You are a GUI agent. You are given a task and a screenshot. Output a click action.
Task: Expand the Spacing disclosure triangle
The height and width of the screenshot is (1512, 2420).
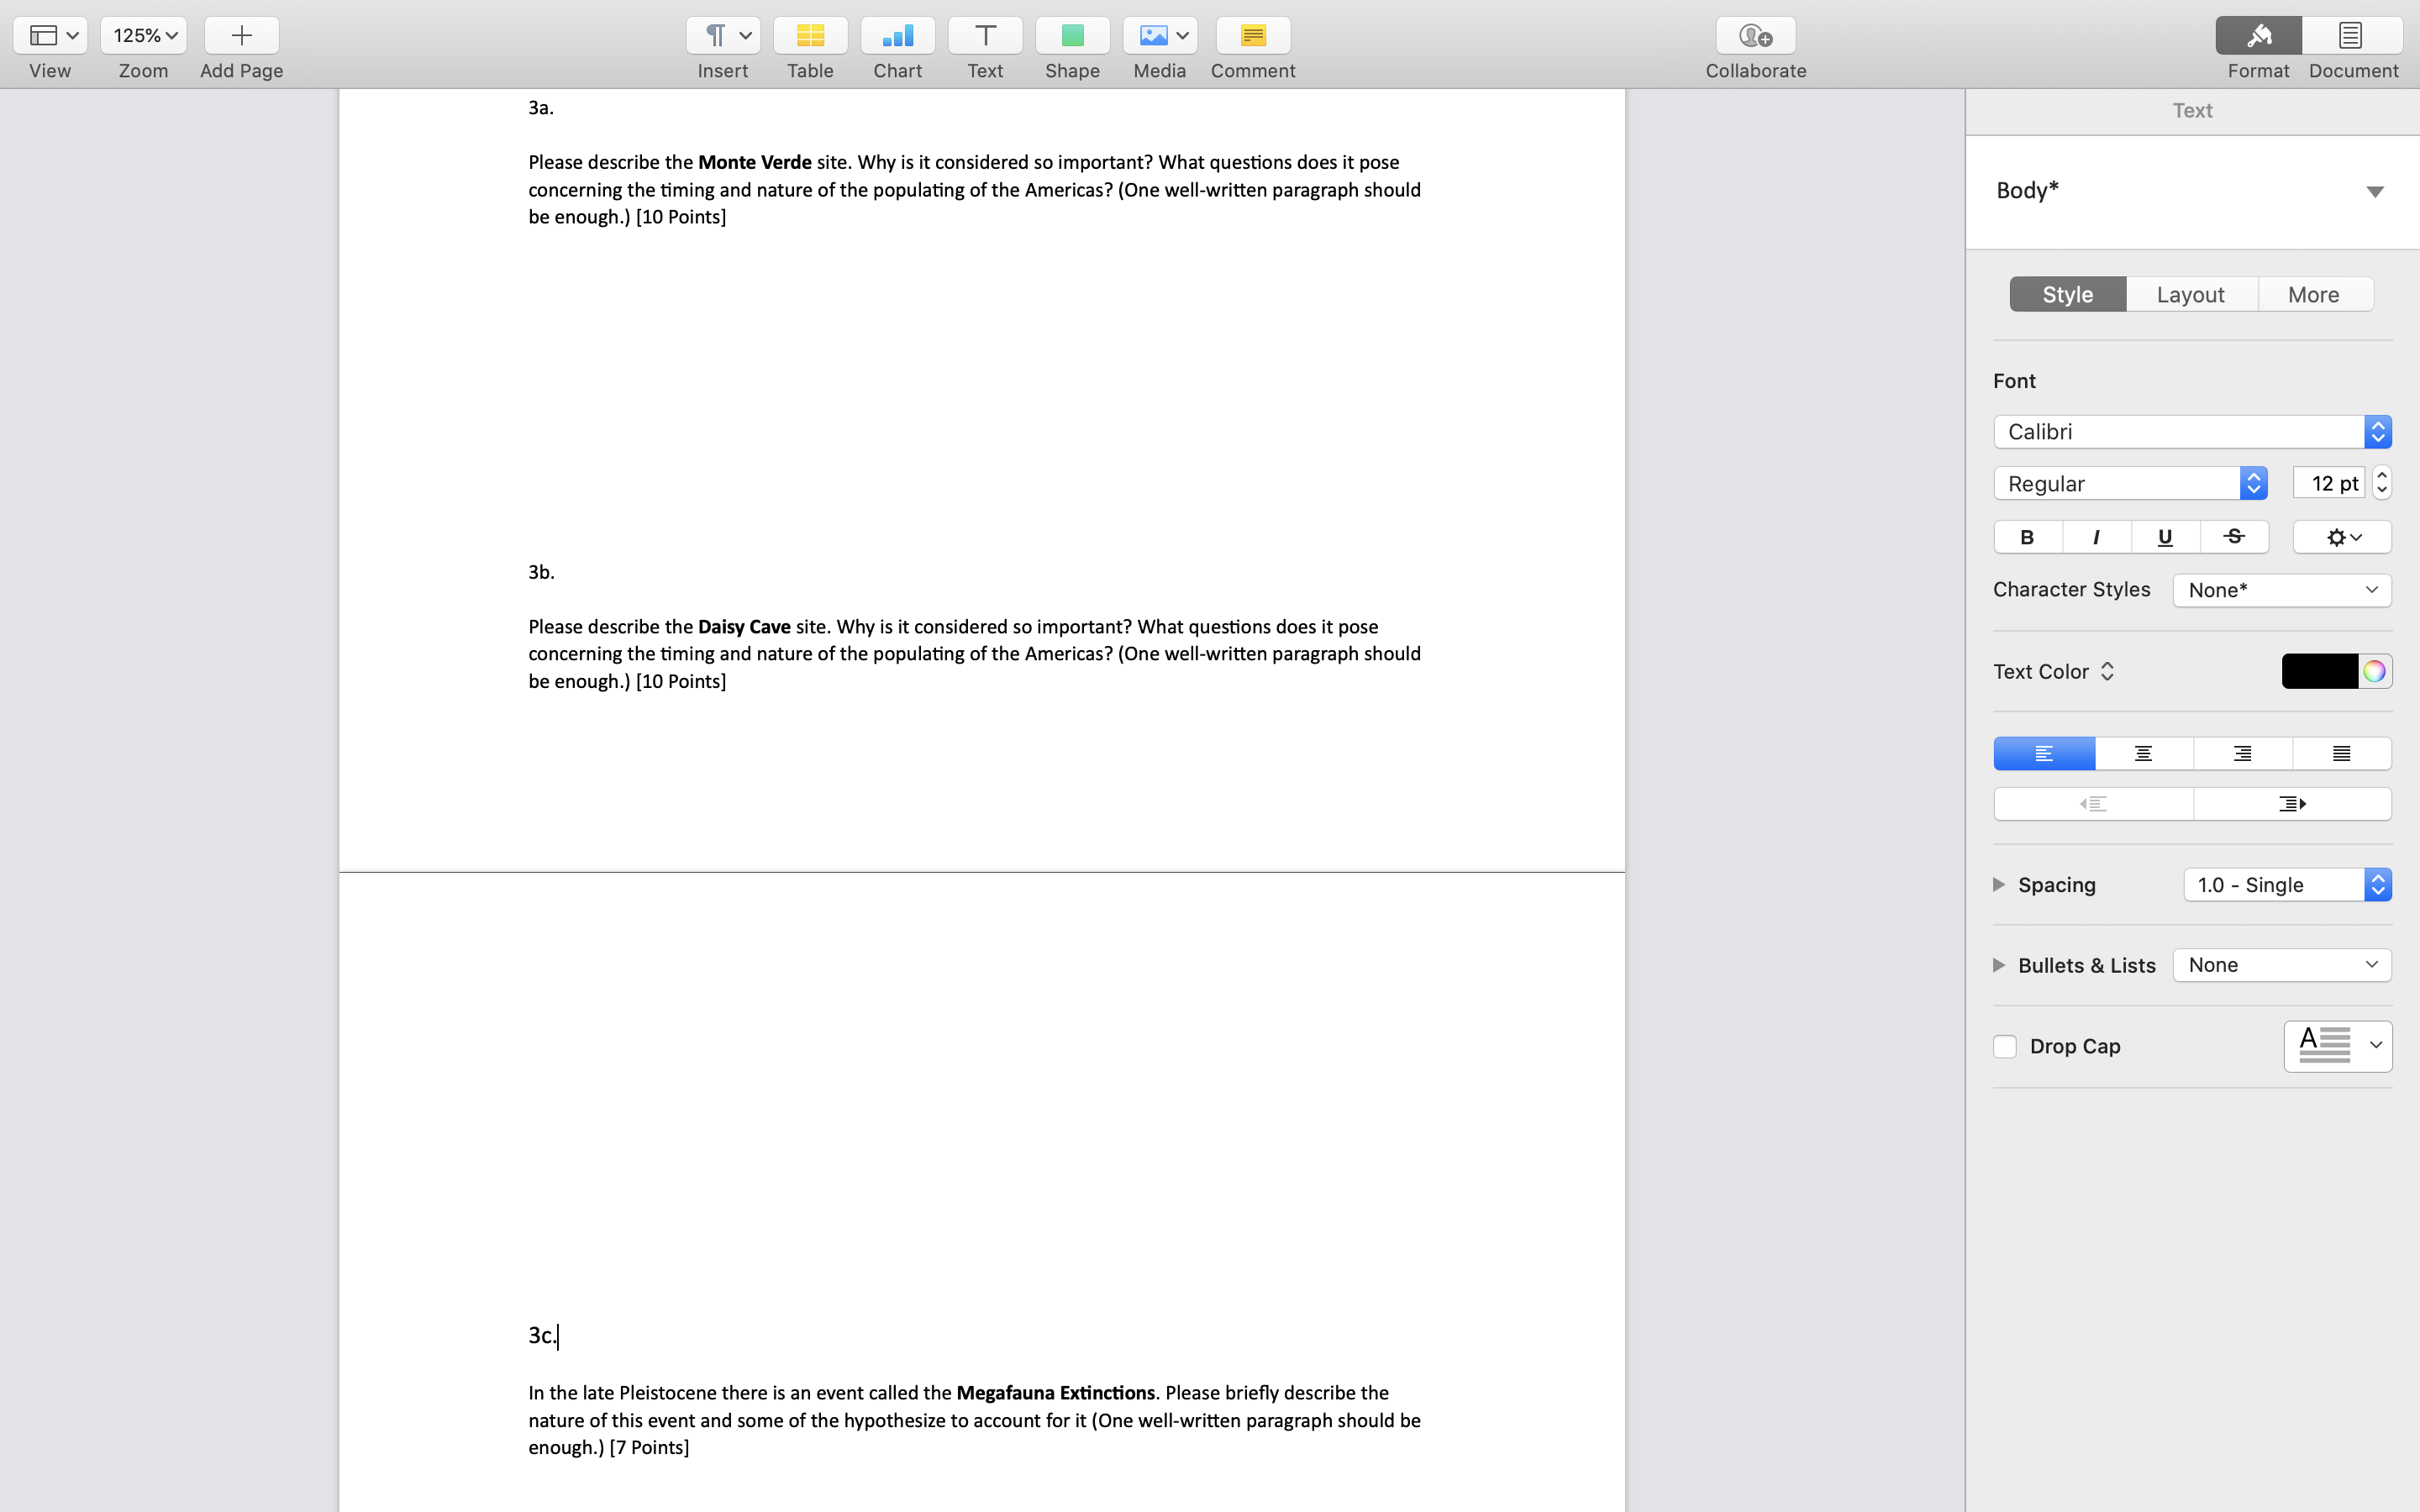(1999, 885)
